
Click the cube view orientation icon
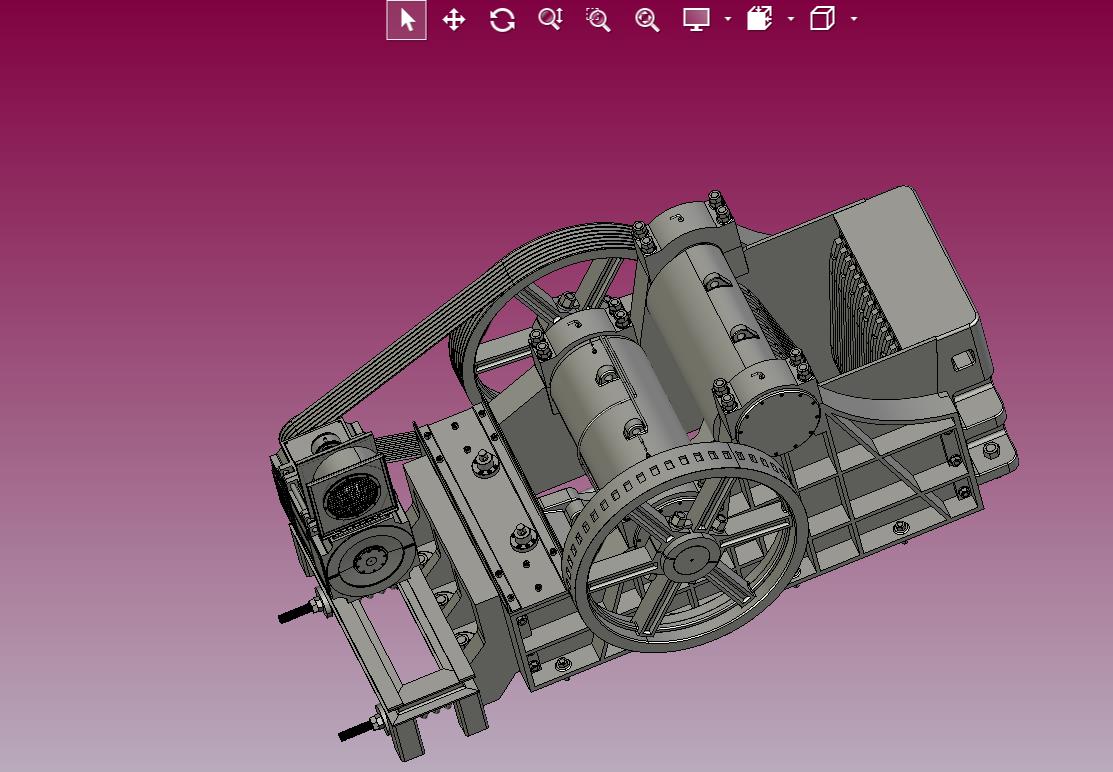pos(822,19)
